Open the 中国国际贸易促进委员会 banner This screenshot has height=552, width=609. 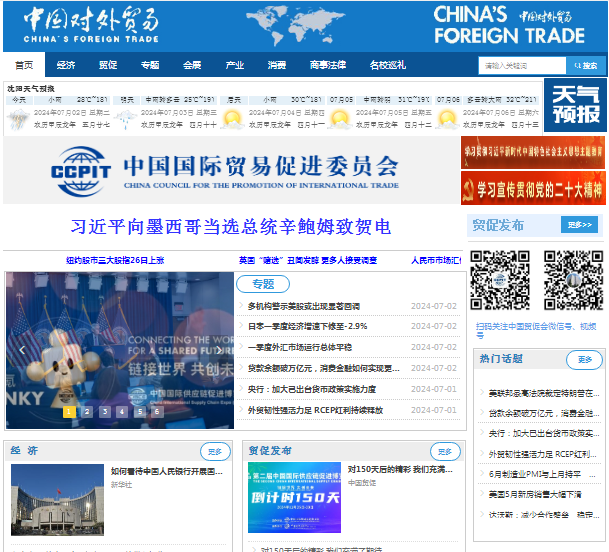pyautogui.click(x=231, y=170)
